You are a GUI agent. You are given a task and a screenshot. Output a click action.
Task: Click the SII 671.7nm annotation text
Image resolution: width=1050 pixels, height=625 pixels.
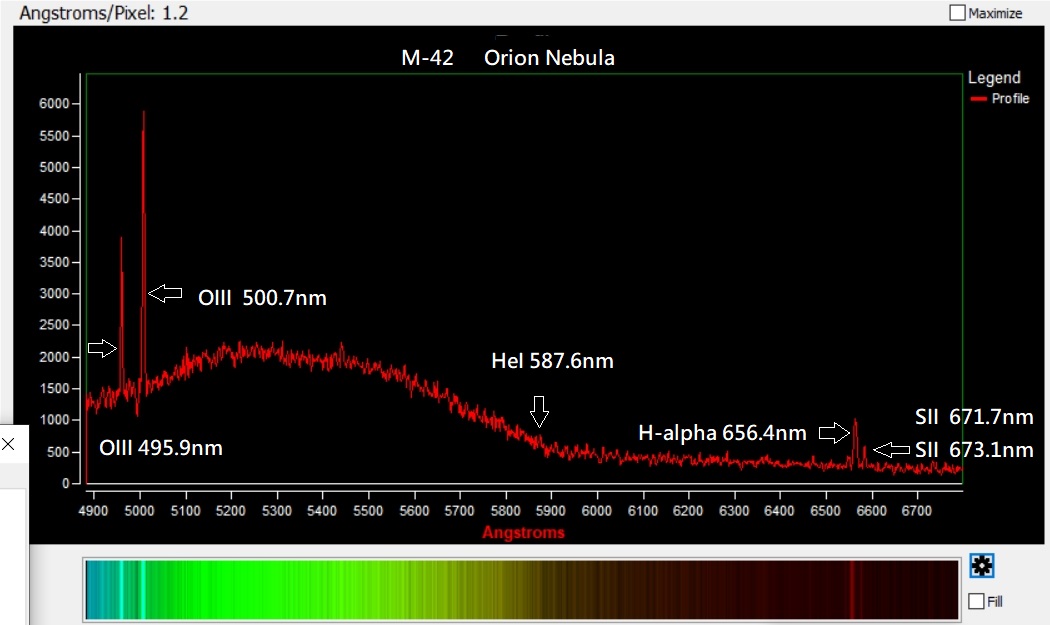[974, 417]
